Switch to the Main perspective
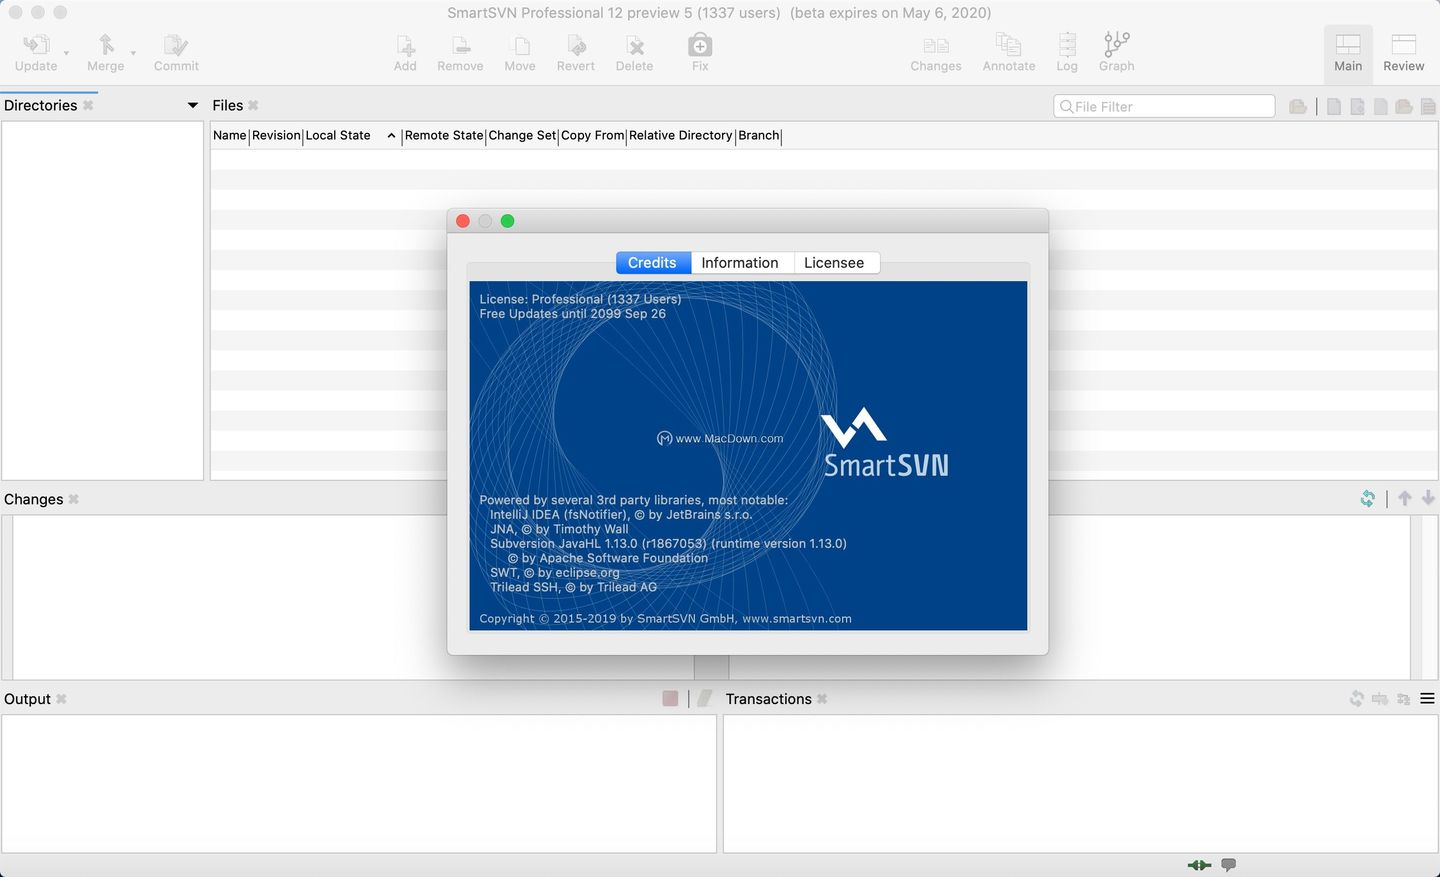The width and height of the screenshot is (1440, 877). pyautogui.click(x=1348, y=52)
